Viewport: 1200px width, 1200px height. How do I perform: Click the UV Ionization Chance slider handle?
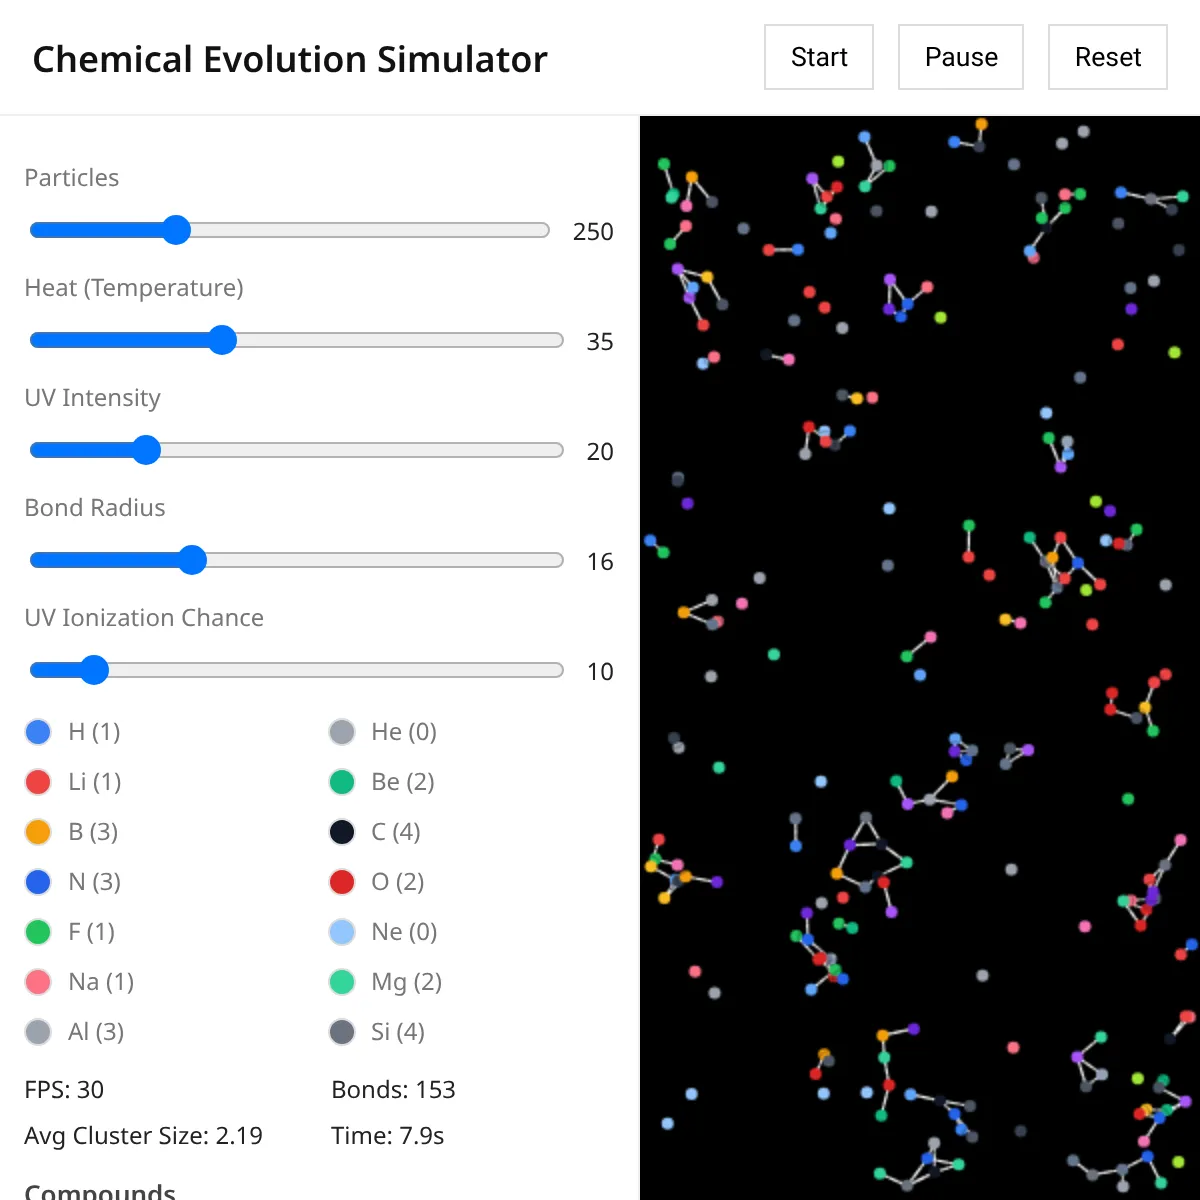pyautogui.click(x=94, y=670)
